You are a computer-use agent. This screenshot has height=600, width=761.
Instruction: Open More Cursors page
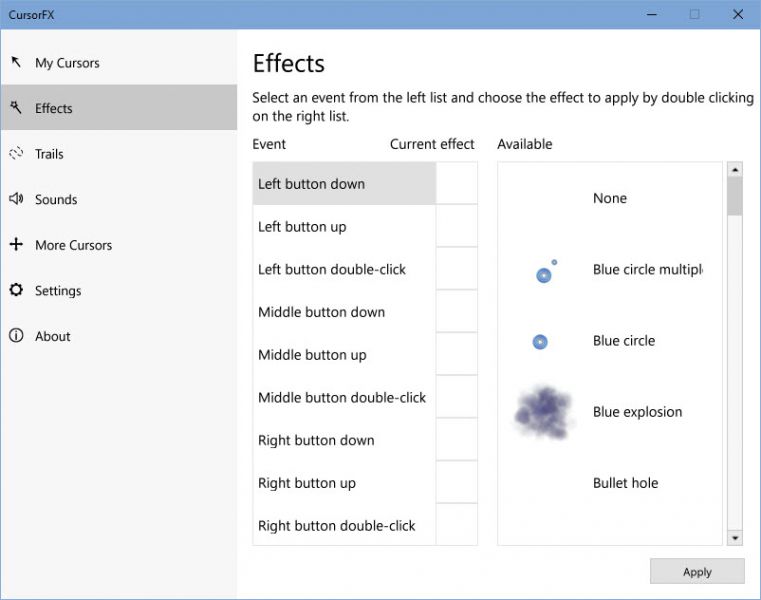pyautogui.click(x=119, y=244)
